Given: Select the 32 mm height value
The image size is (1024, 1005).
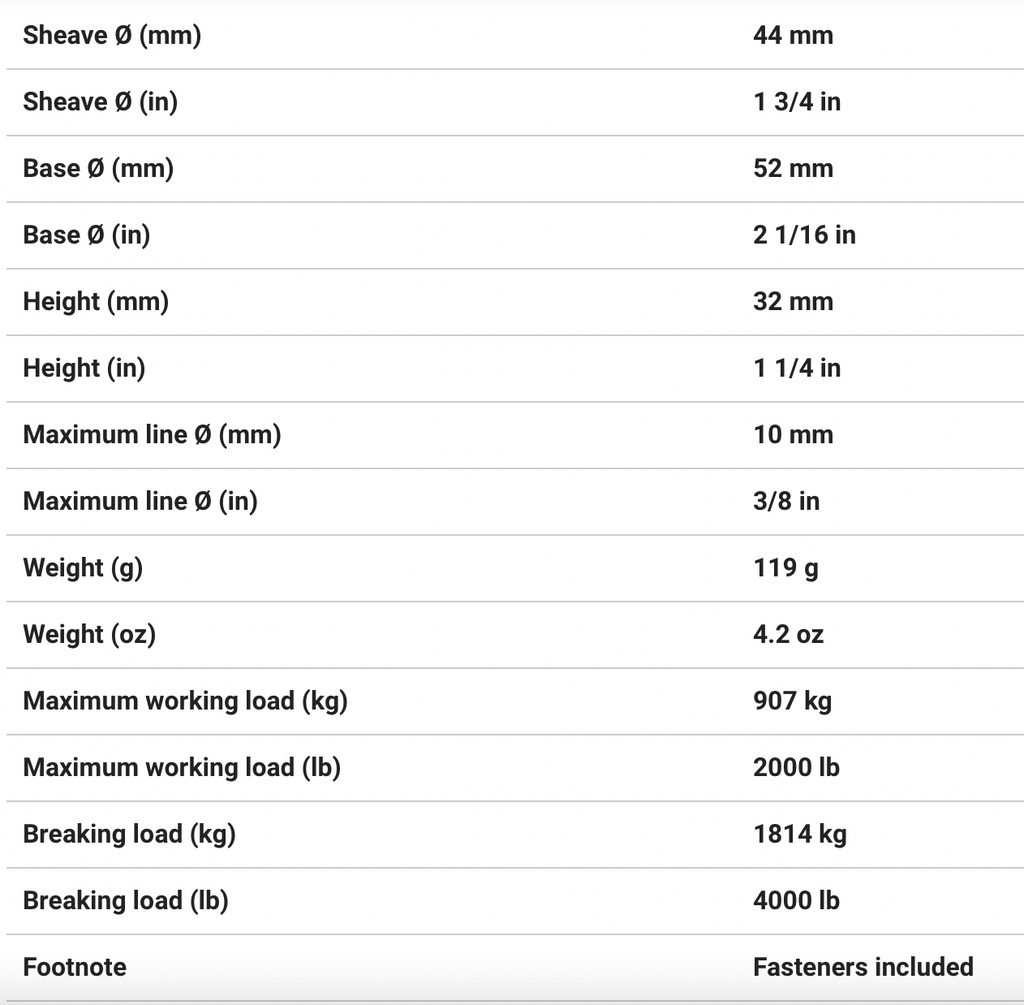Looking at the screenshot, I should [793, 301].
